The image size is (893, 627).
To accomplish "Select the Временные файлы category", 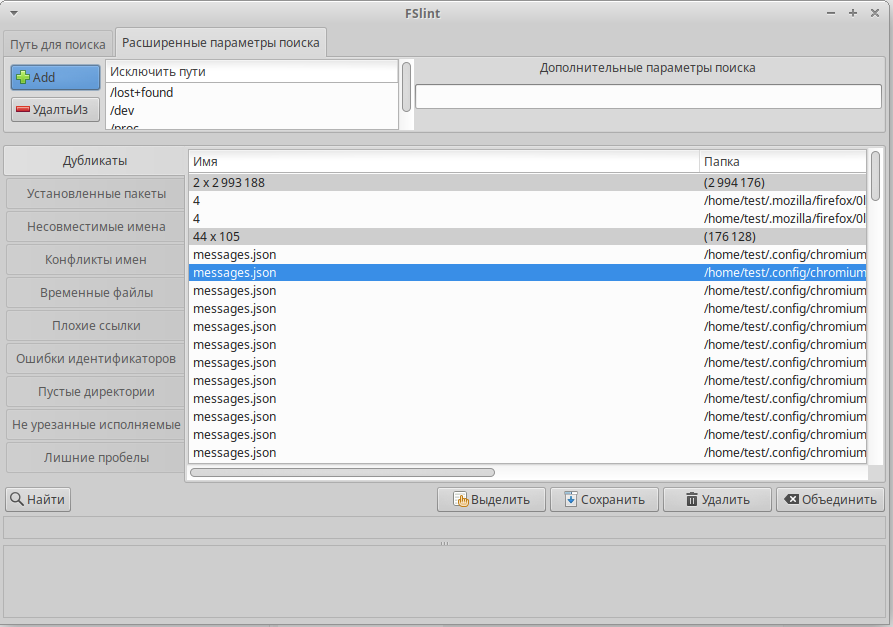I will click(96, 293).
